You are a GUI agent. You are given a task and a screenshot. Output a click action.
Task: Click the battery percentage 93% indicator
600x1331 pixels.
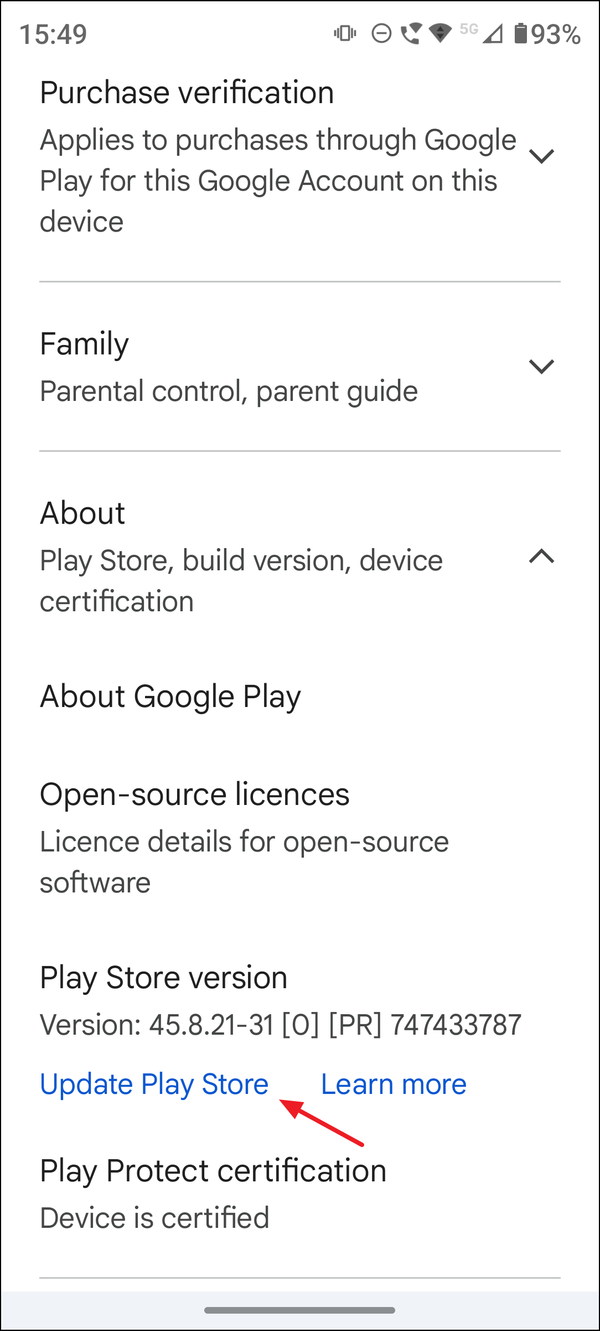click(x=556, y=33)
